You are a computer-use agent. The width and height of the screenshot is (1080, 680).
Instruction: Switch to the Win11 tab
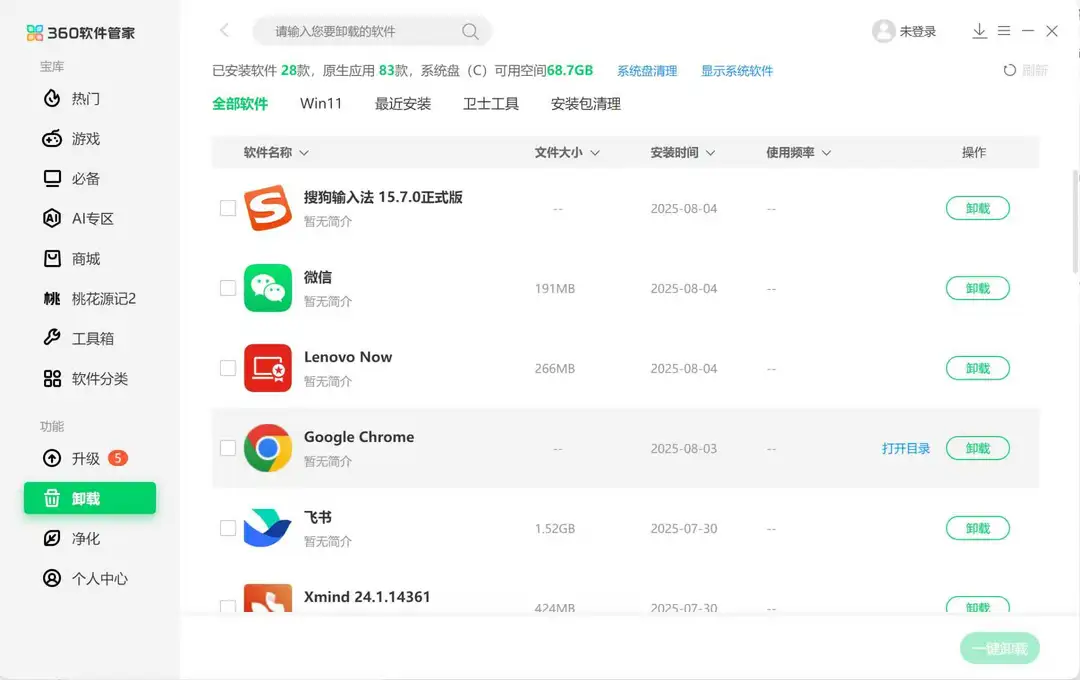tap(321, 103)
